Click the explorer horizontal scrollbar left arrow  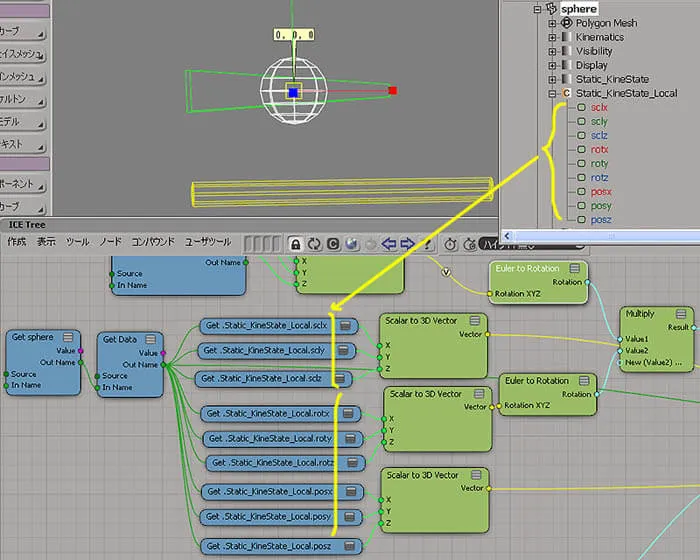pos(507,236)
